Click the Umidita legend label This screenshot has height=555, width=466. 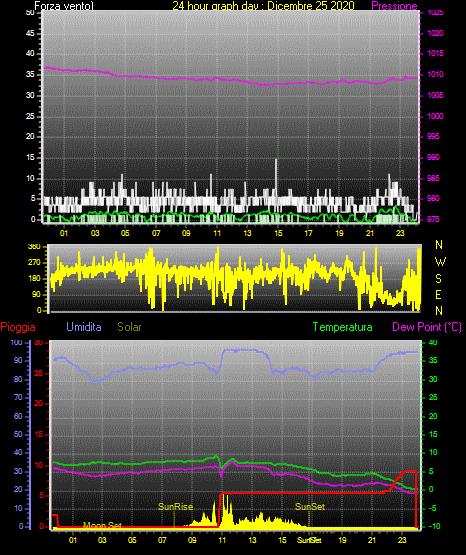point(84,327)
